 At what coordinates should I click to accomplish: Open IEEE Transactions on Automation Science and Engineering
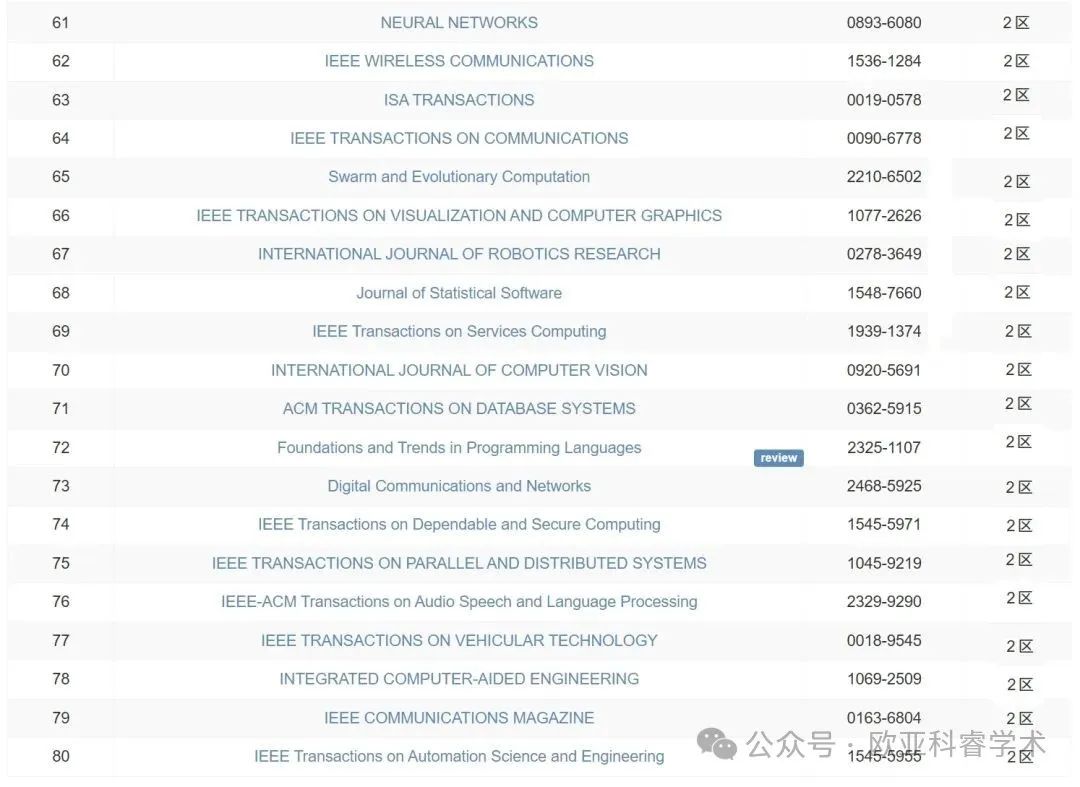click(459, 756)
